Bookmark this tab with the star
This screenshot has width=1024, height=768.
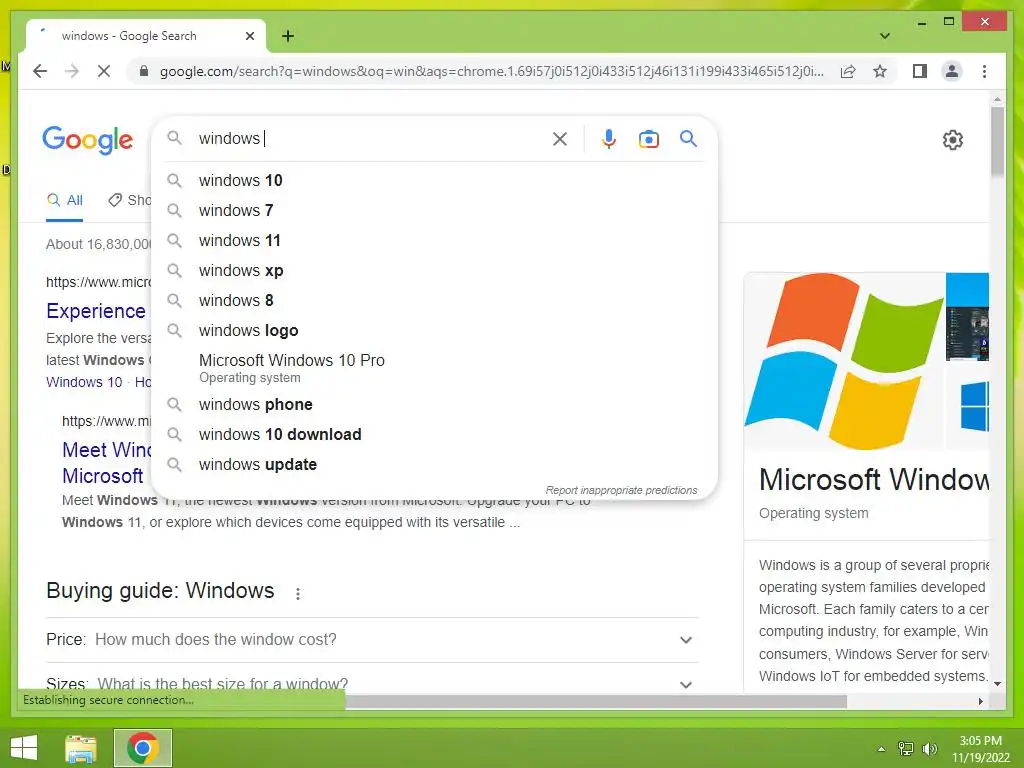[880, 71]
